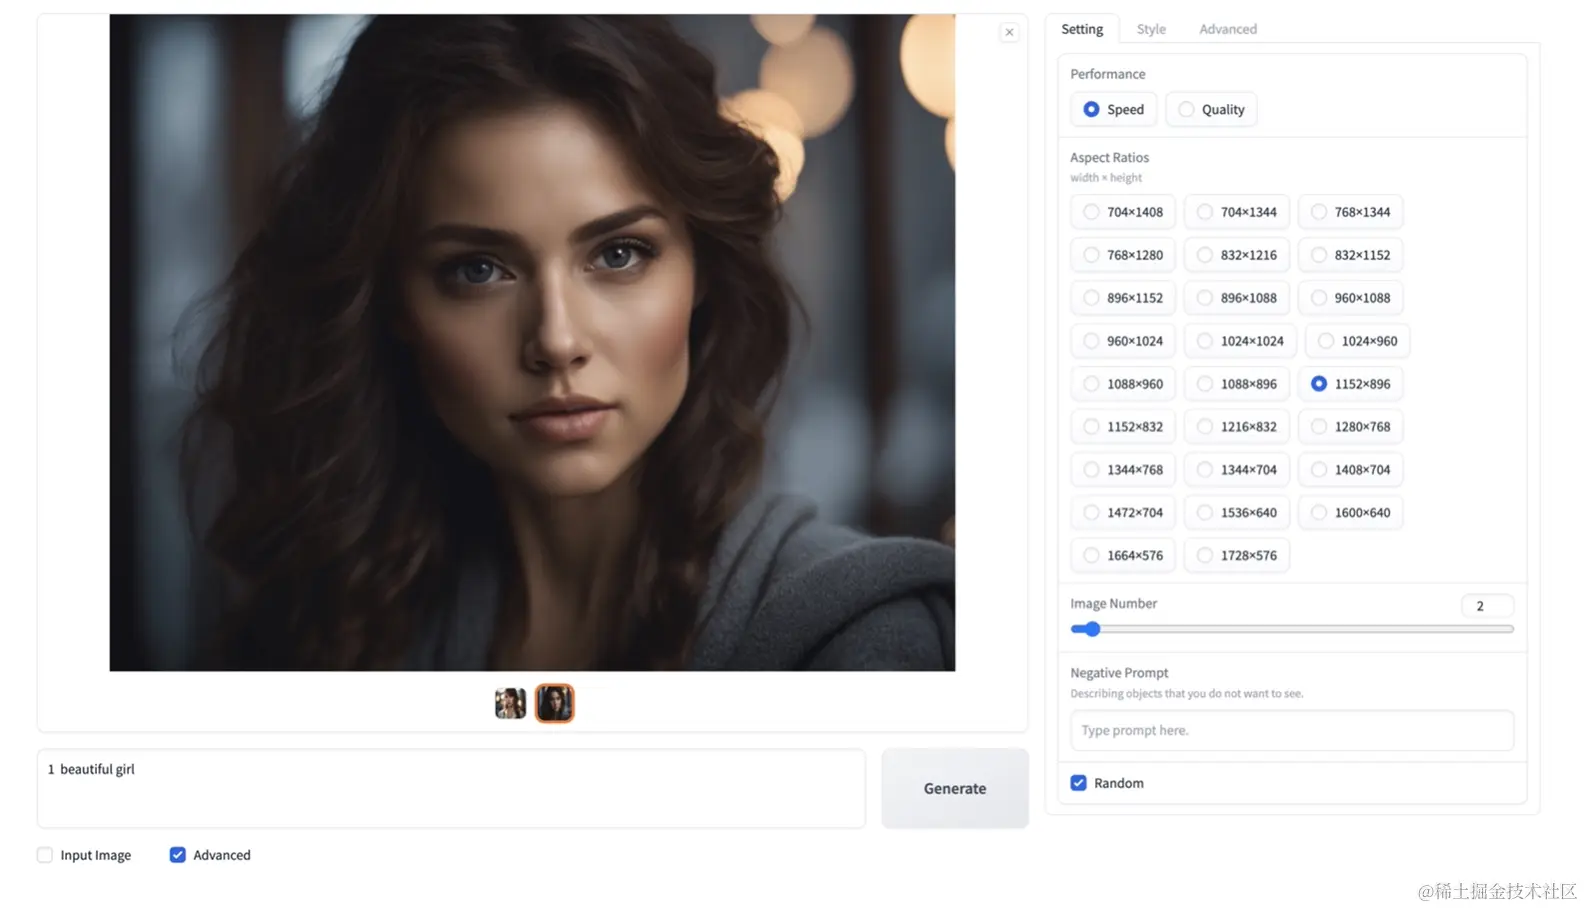Select the first generated image thumbnail
1584x908 pixels.
tap(510, 703)
